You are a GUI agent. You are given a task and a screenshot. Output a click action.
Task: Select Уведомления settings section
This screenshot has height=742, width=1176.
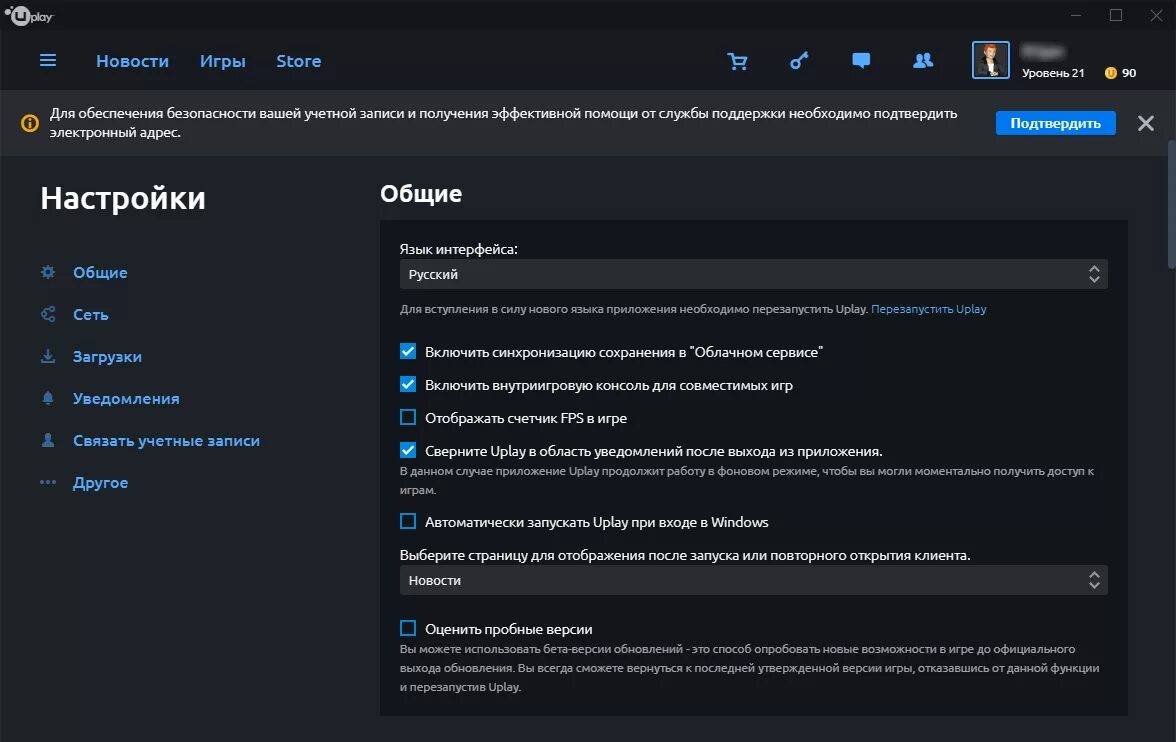tap(126, 398)
